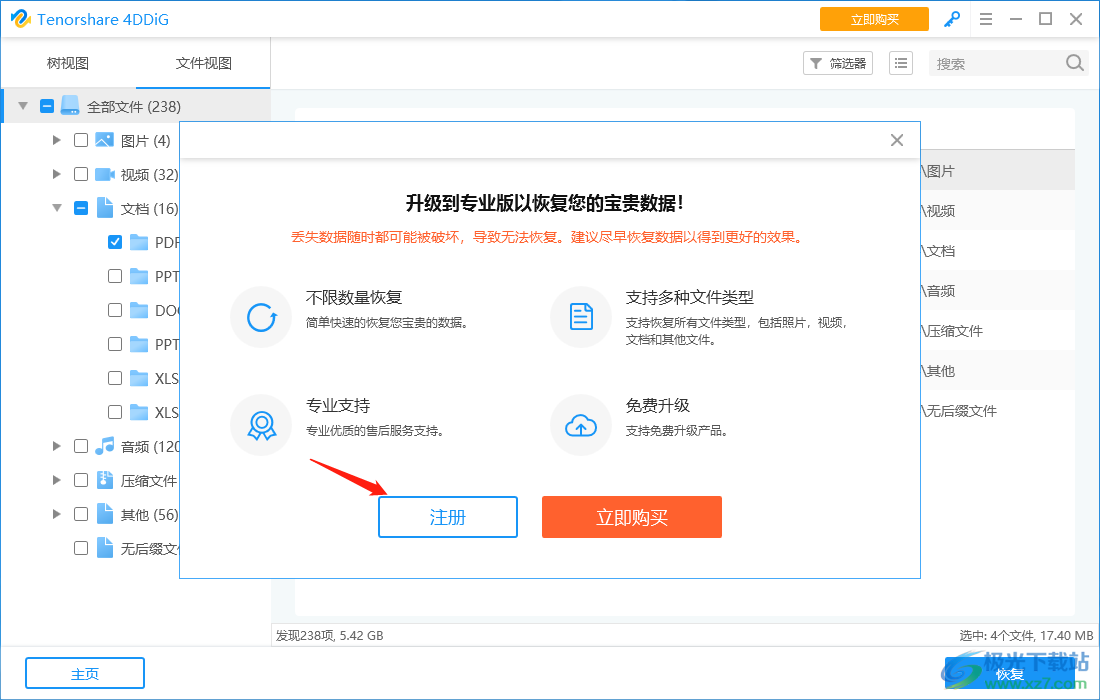
Task: Expand the 音频 tree node
Action: [57, 446]
